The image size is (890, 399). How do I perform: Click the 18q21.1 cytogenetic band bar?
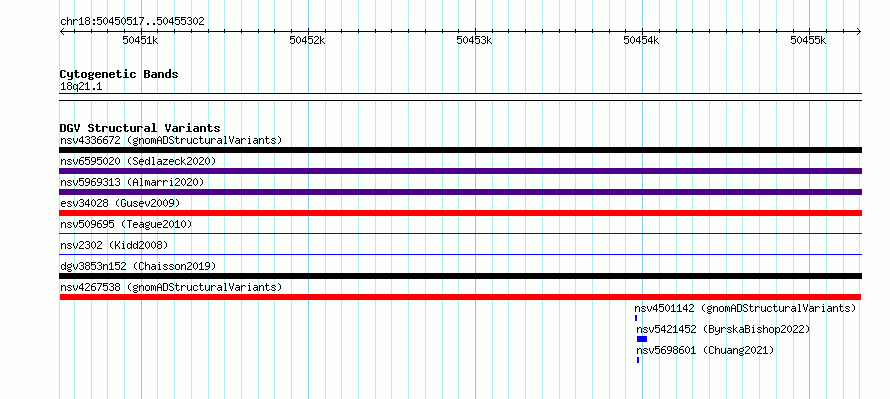[x=460, y=97]
